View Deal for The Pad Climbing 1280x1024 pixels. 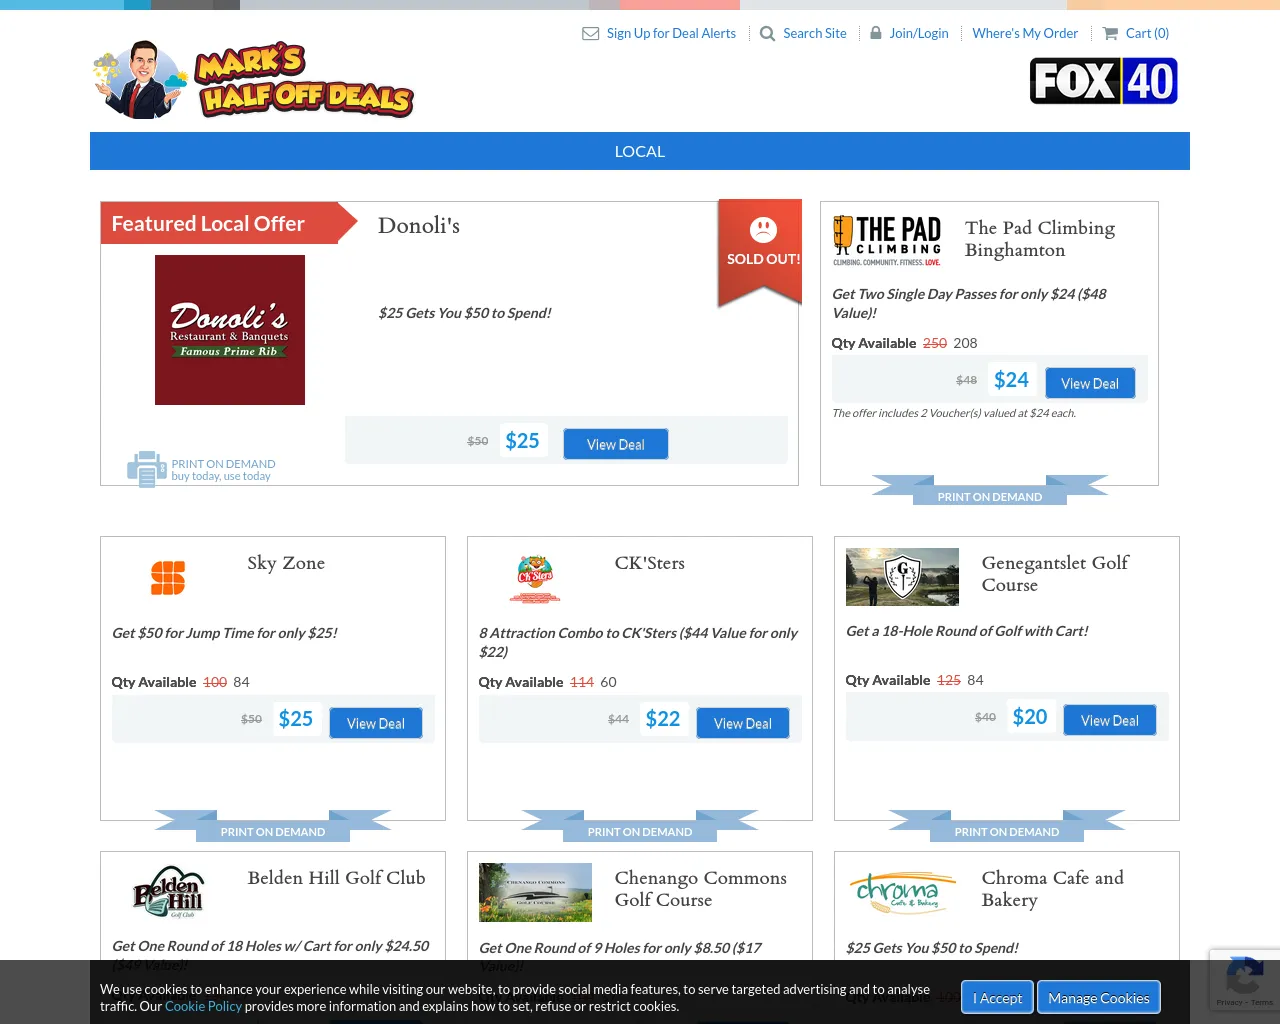[x=1090, y=383]
